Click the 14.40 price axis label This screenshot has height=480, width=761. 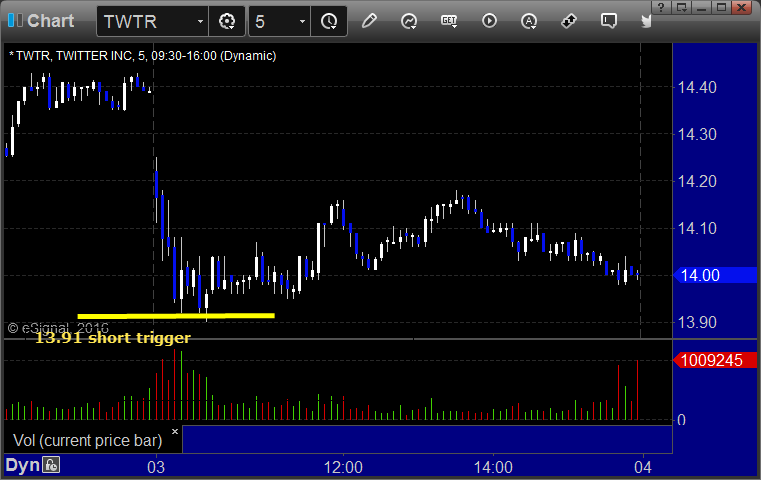tap(697, 87)
